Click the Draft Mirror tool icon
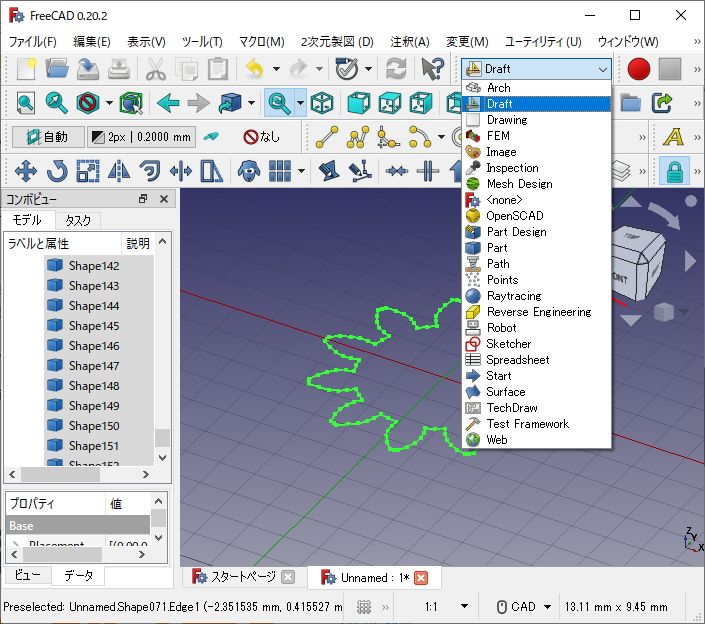Image resolution: width=705 pixels, height=624 pixels. coord(119,171)
